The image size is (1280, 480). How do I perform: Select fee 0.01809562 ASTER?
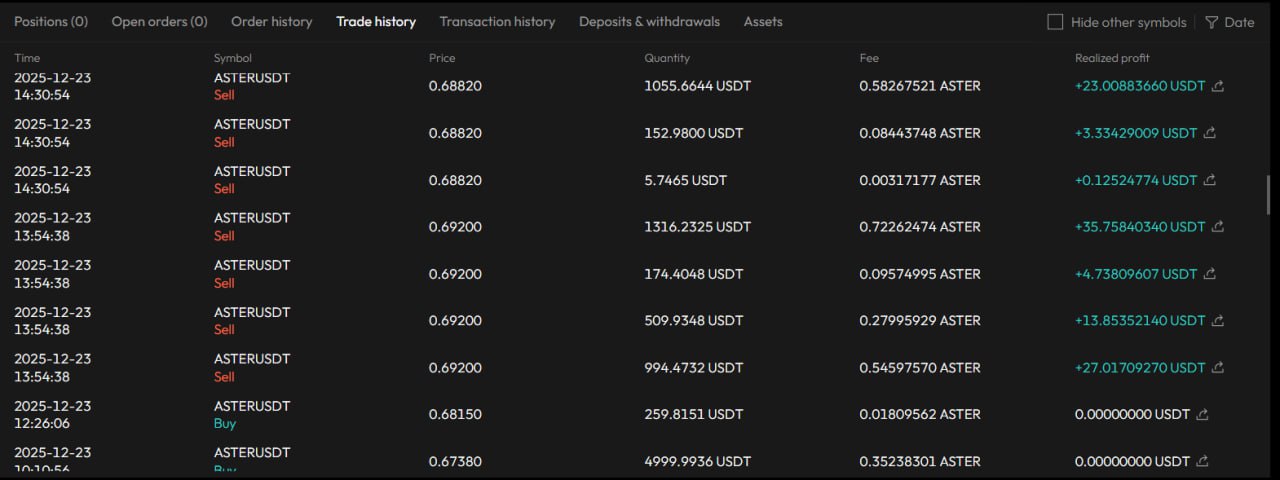pyautogui.click(x=920, y=414)
